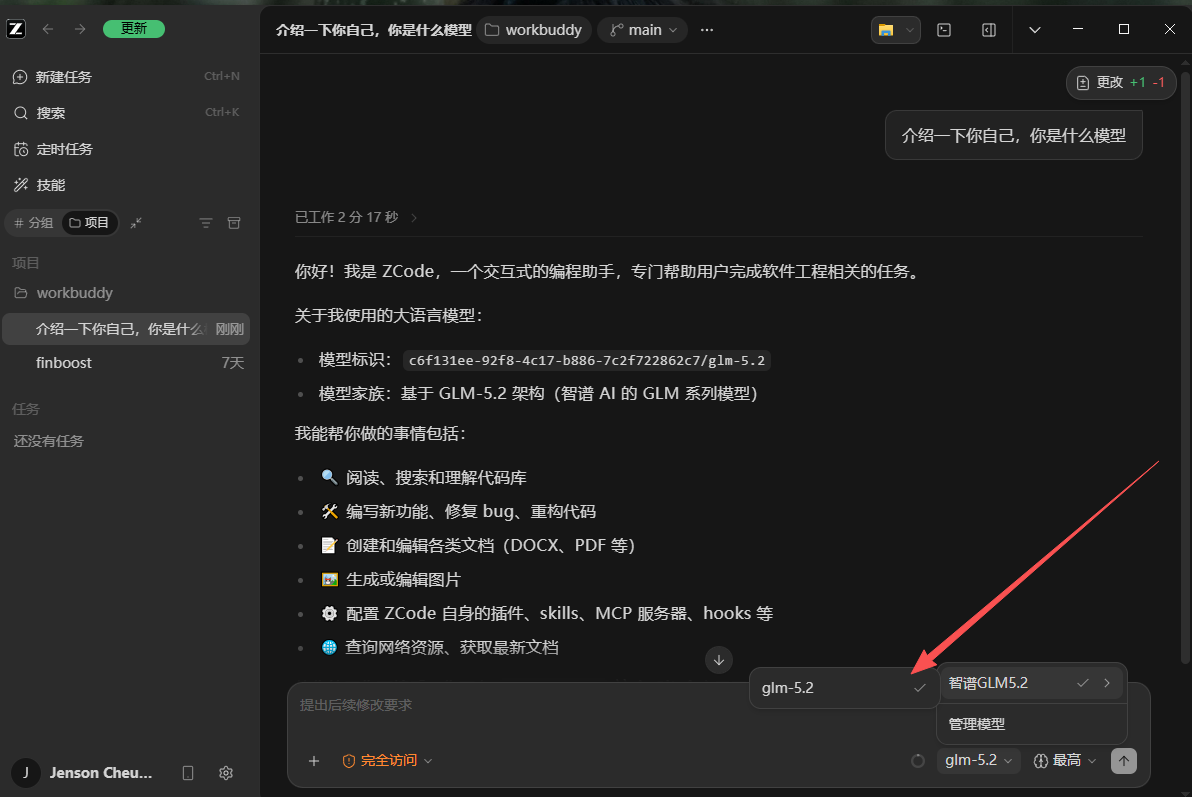Expand the 智谱GLM5.2 submenu arrow
Image resolution: width=1192 pixels, height=797 pixels.
(1108, 683)
